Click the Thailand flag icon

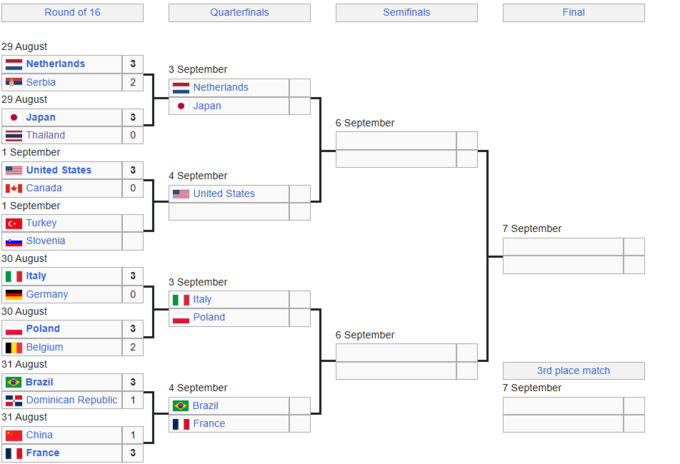[14, 135]
